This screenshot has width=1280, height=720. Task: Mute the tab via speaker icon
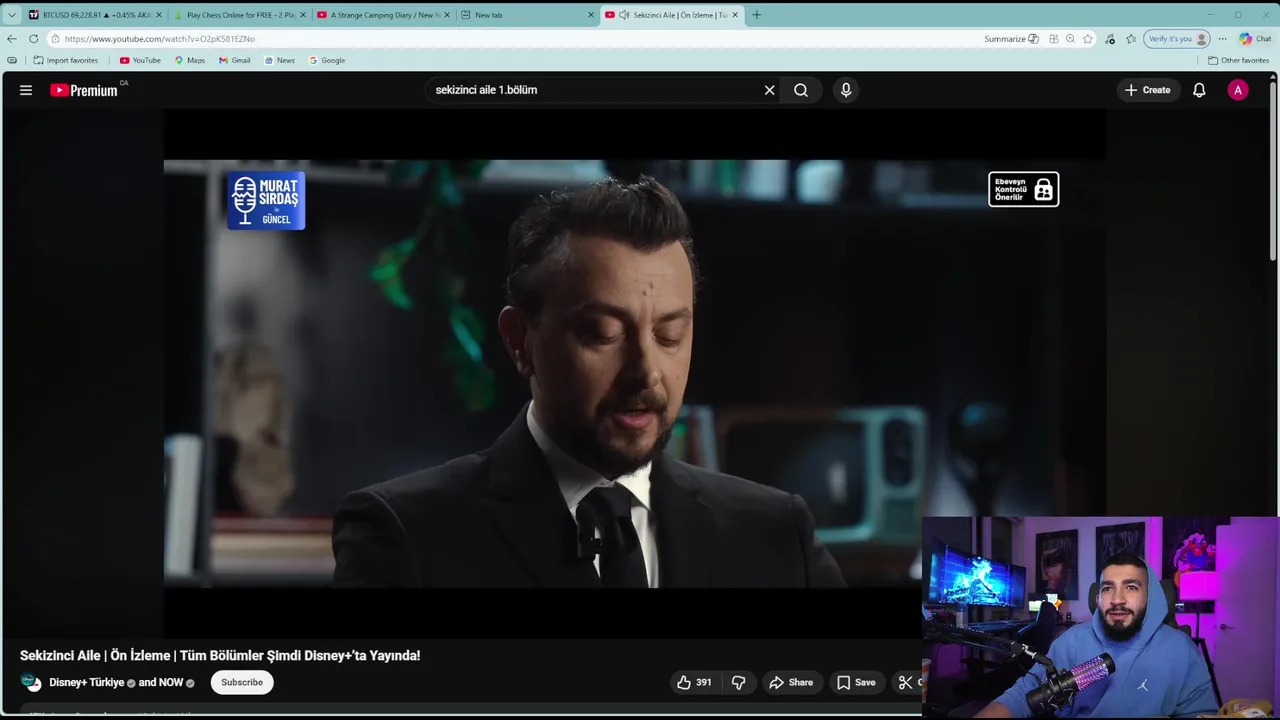coord(624,15)
